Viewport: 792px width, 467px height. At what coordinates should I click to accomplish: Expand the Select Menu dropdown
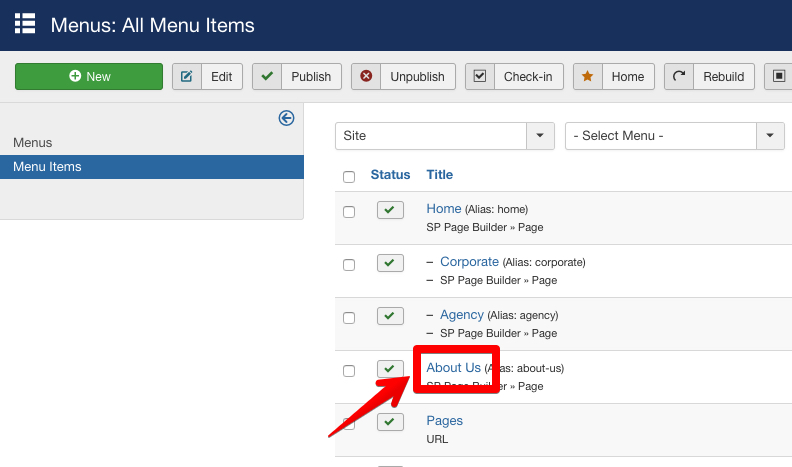pyautogui.click(x=674, y=136)
